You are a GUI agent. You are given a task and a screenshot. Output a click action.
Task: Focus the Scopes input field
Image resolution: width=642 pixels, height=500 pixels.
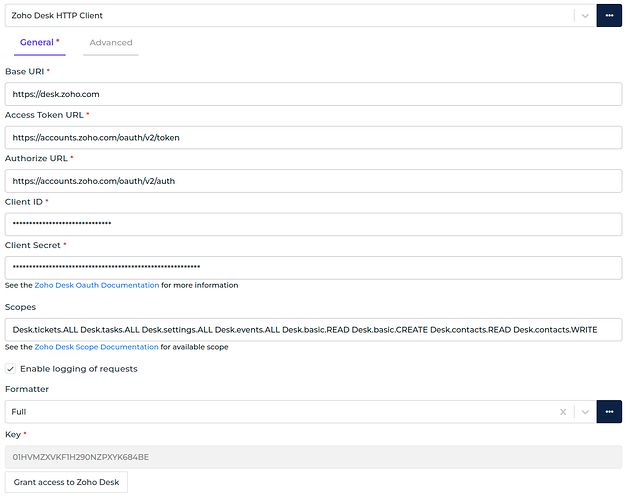[x=313, y=330]
